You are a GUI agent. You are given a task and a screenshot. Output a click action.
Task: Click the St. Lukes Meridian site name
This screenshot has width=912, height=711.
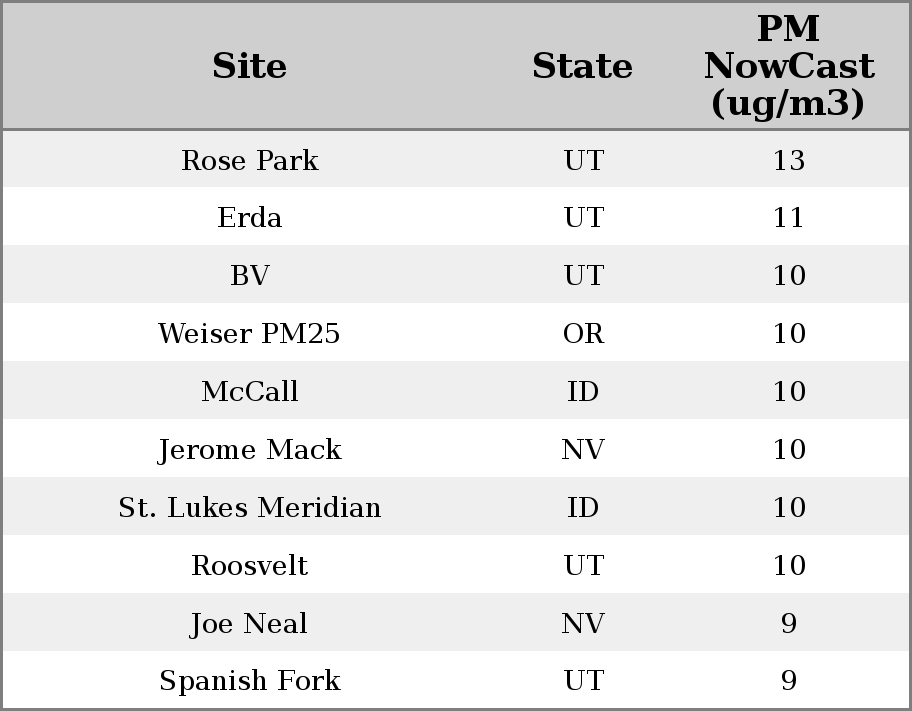coord(249,508)
